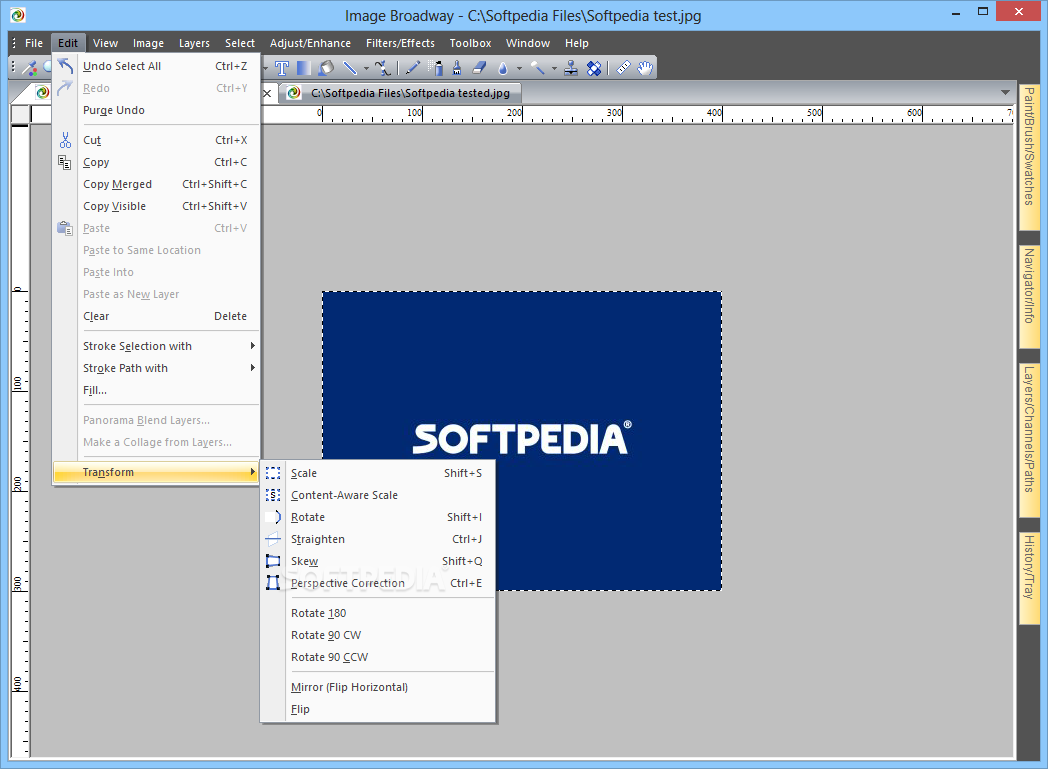Select the Paintbrush tool
Image resolution: width=1048 pixels, height=769 pixels.
click(x=457, y=67)
